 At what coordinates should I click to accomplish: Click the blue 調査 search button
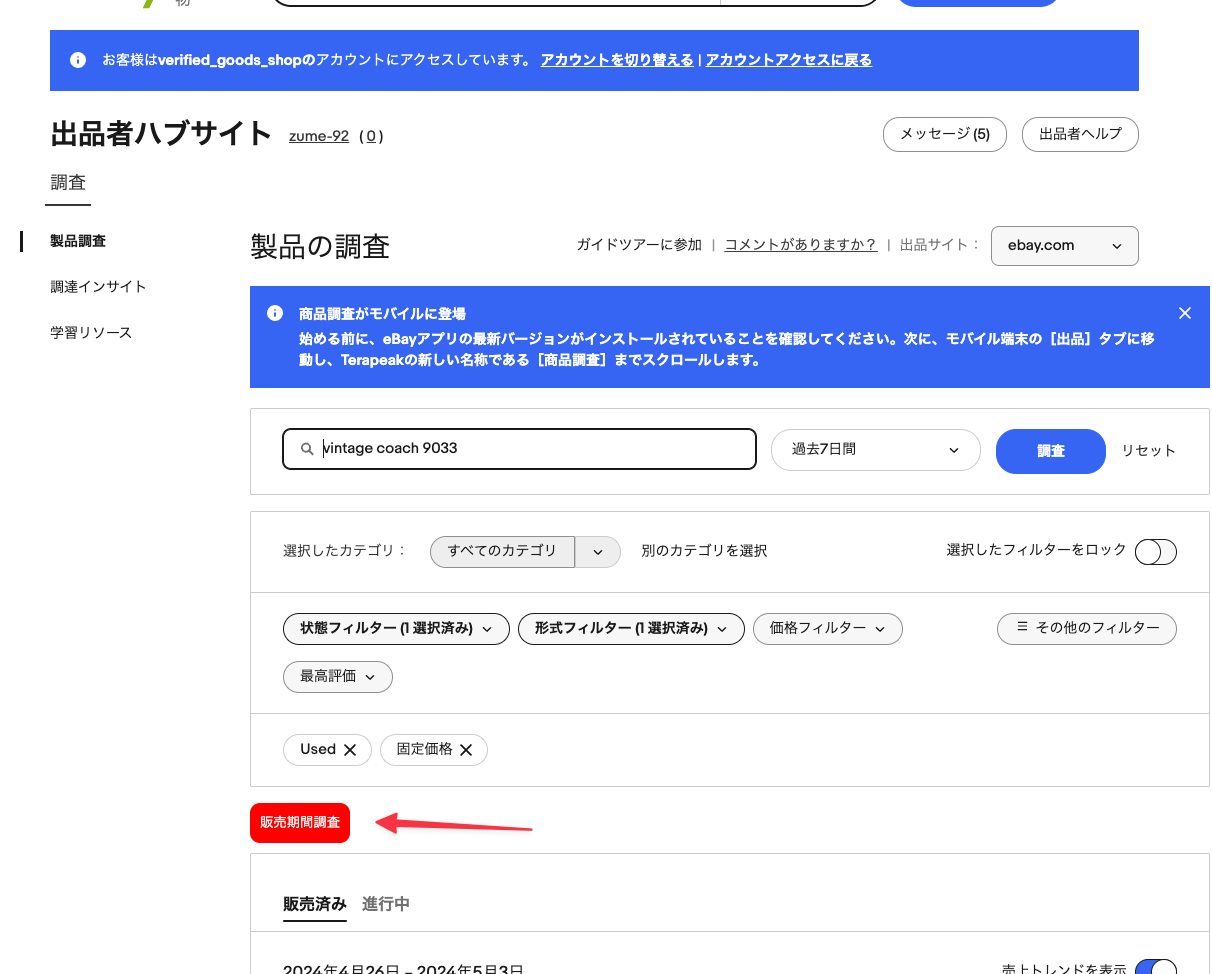pyautogui.click(x=1051, y=451)
